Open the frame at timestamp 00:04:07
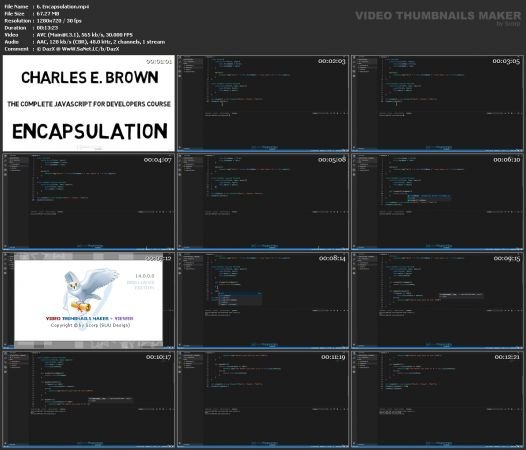Screen dimensions: 526x450 click(x=89, y=202)
